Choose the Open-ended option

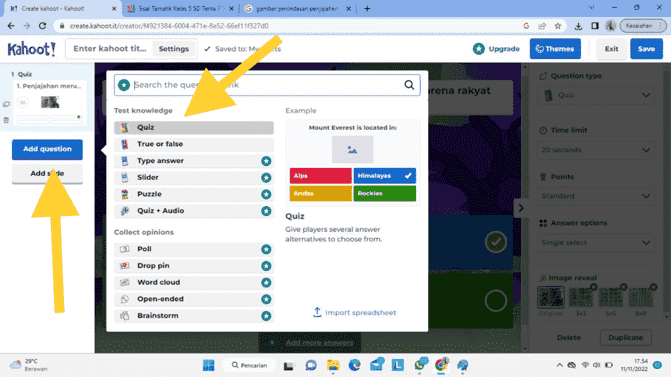pyautogui.click(x=193, y=299)
